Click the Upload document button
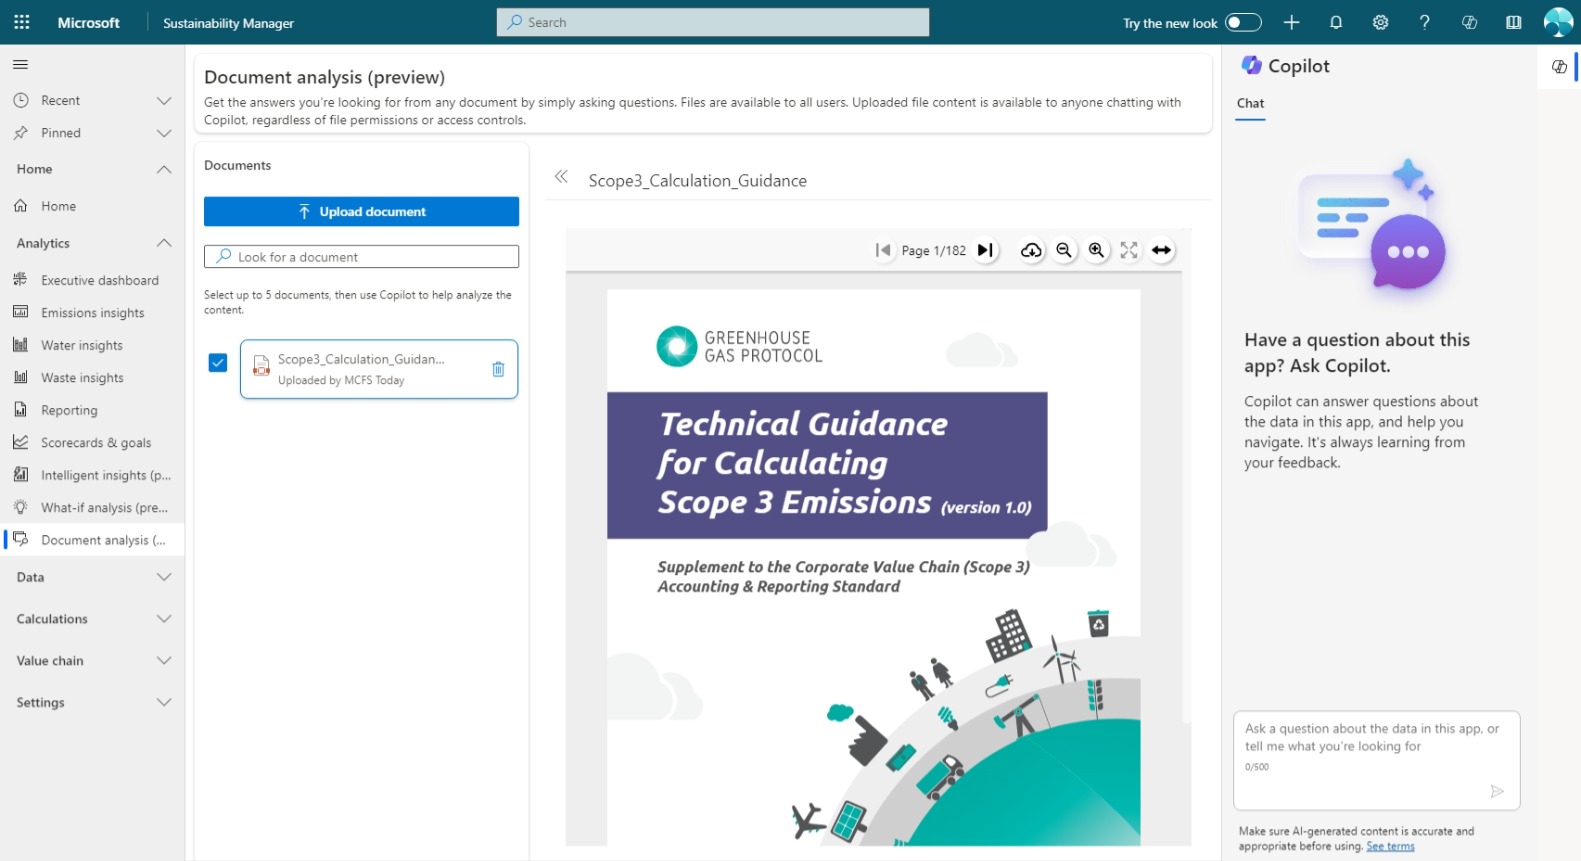The height and width of the screenshot is (861, 1581). point(361,212)
